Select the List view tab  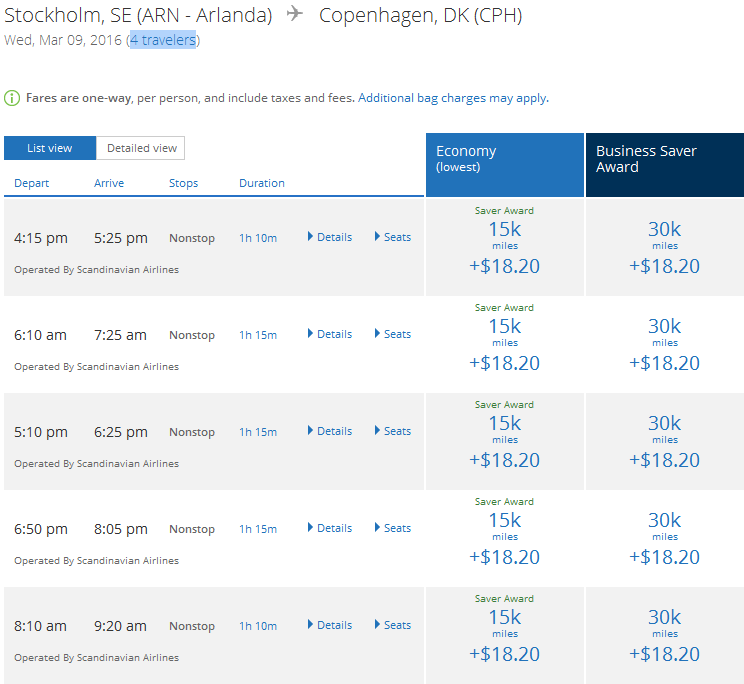50,148
